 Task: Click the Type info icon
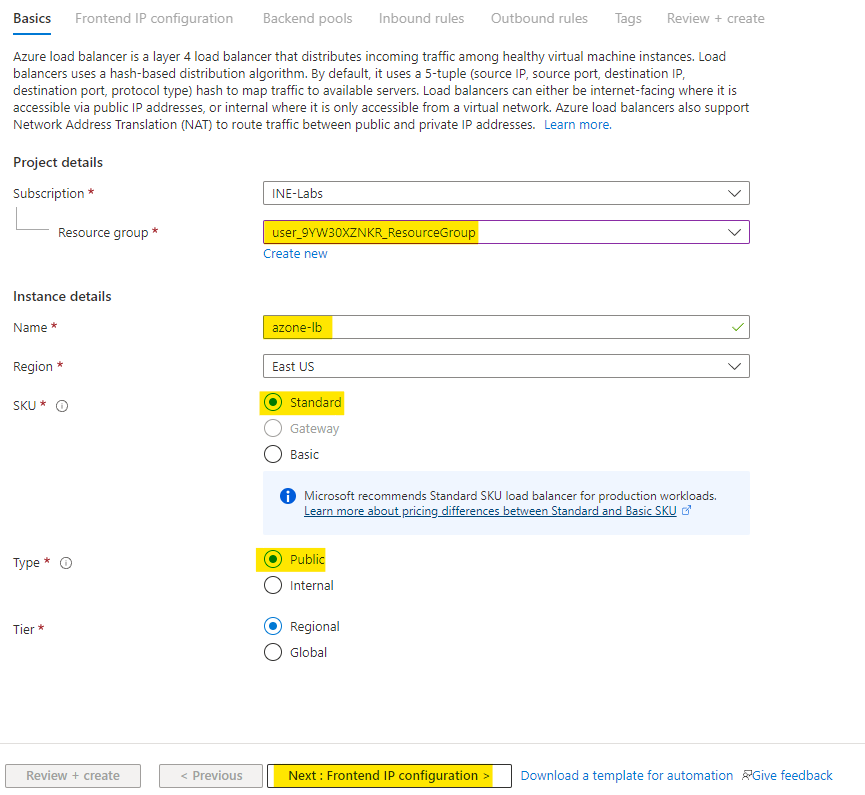[x=66, y=563]
